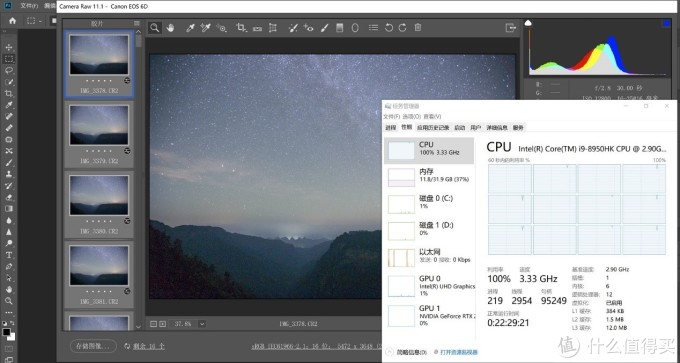680x363 pixels.
Task: Select the Spot Removal tool
Action: [293, 28]
